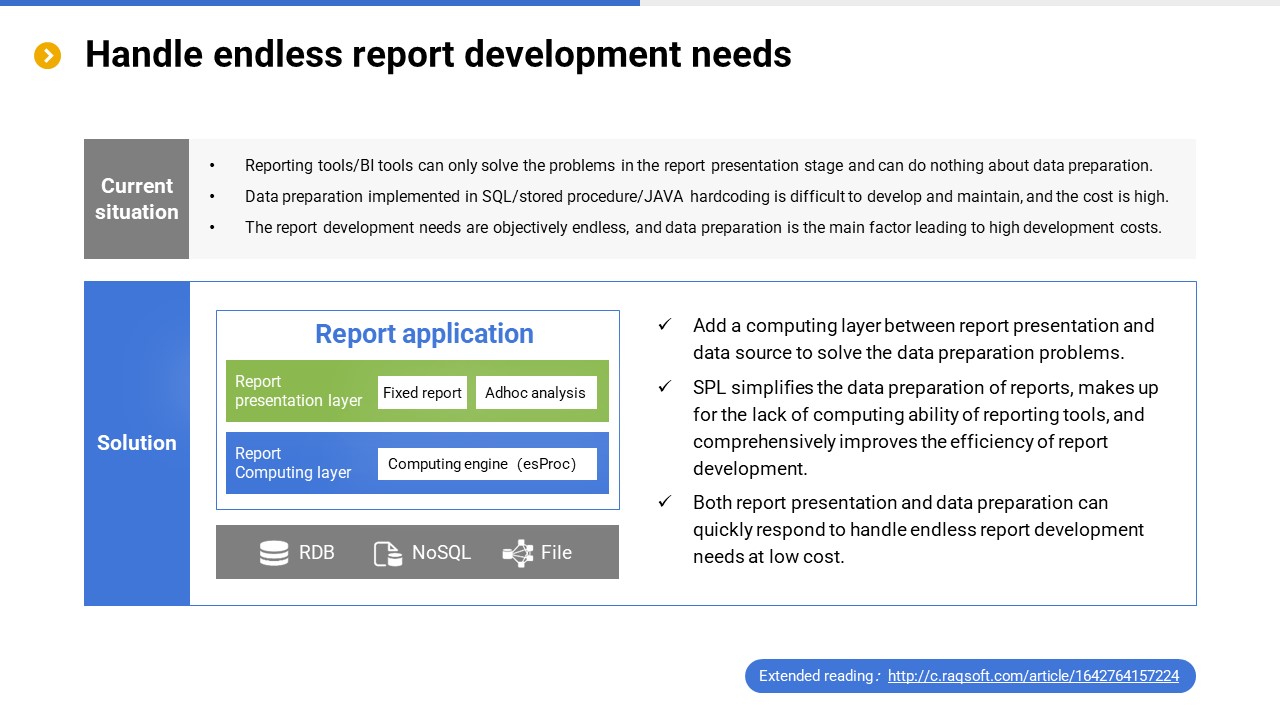Click the 'Report application' heading
The image size is (1280, 720).
point(424,334)
